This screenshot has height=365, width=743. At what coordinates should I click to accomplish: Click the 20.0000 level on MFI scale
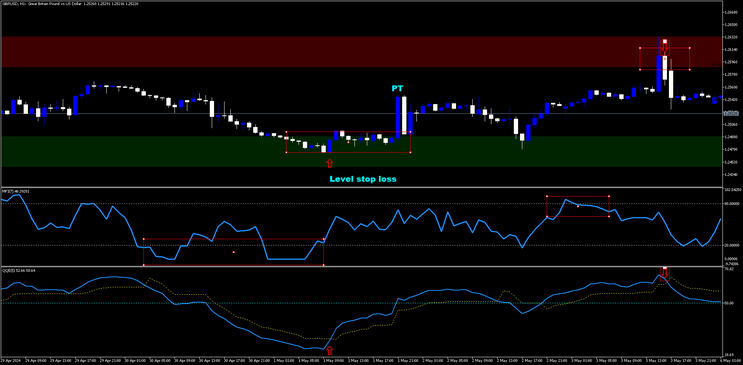pyautogui.click(x=732, y=246)
